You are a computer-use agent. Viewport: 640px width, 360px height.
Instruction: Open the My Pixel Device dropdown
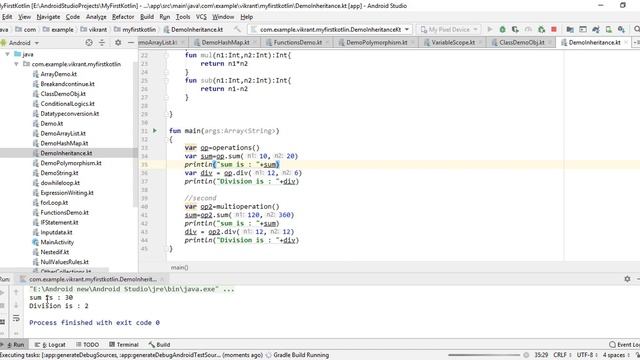(x=449, y=29)
